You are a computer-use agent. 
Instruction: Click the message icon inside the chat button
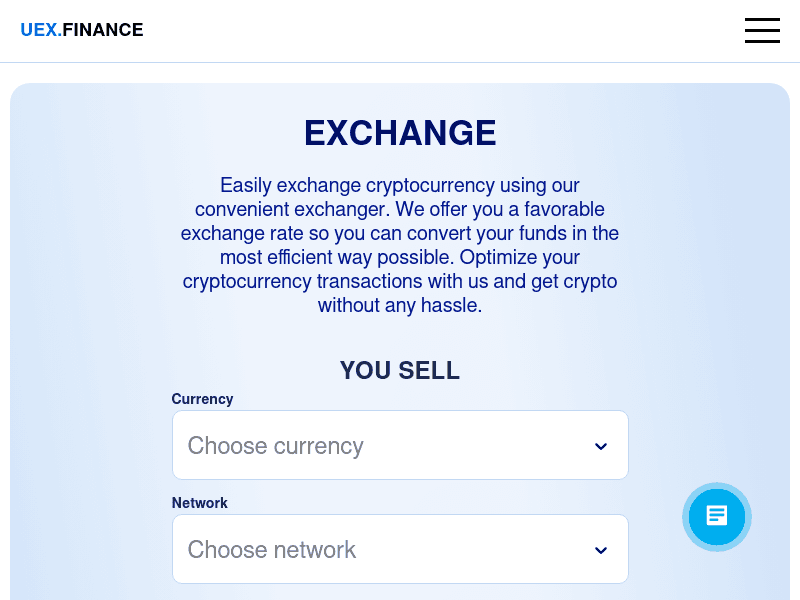click(x=717, y=516)
